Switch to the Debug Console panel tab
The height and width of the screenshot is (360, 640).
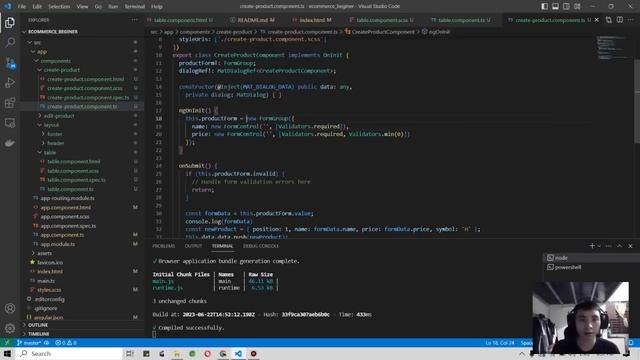click(x=261, y=246)
